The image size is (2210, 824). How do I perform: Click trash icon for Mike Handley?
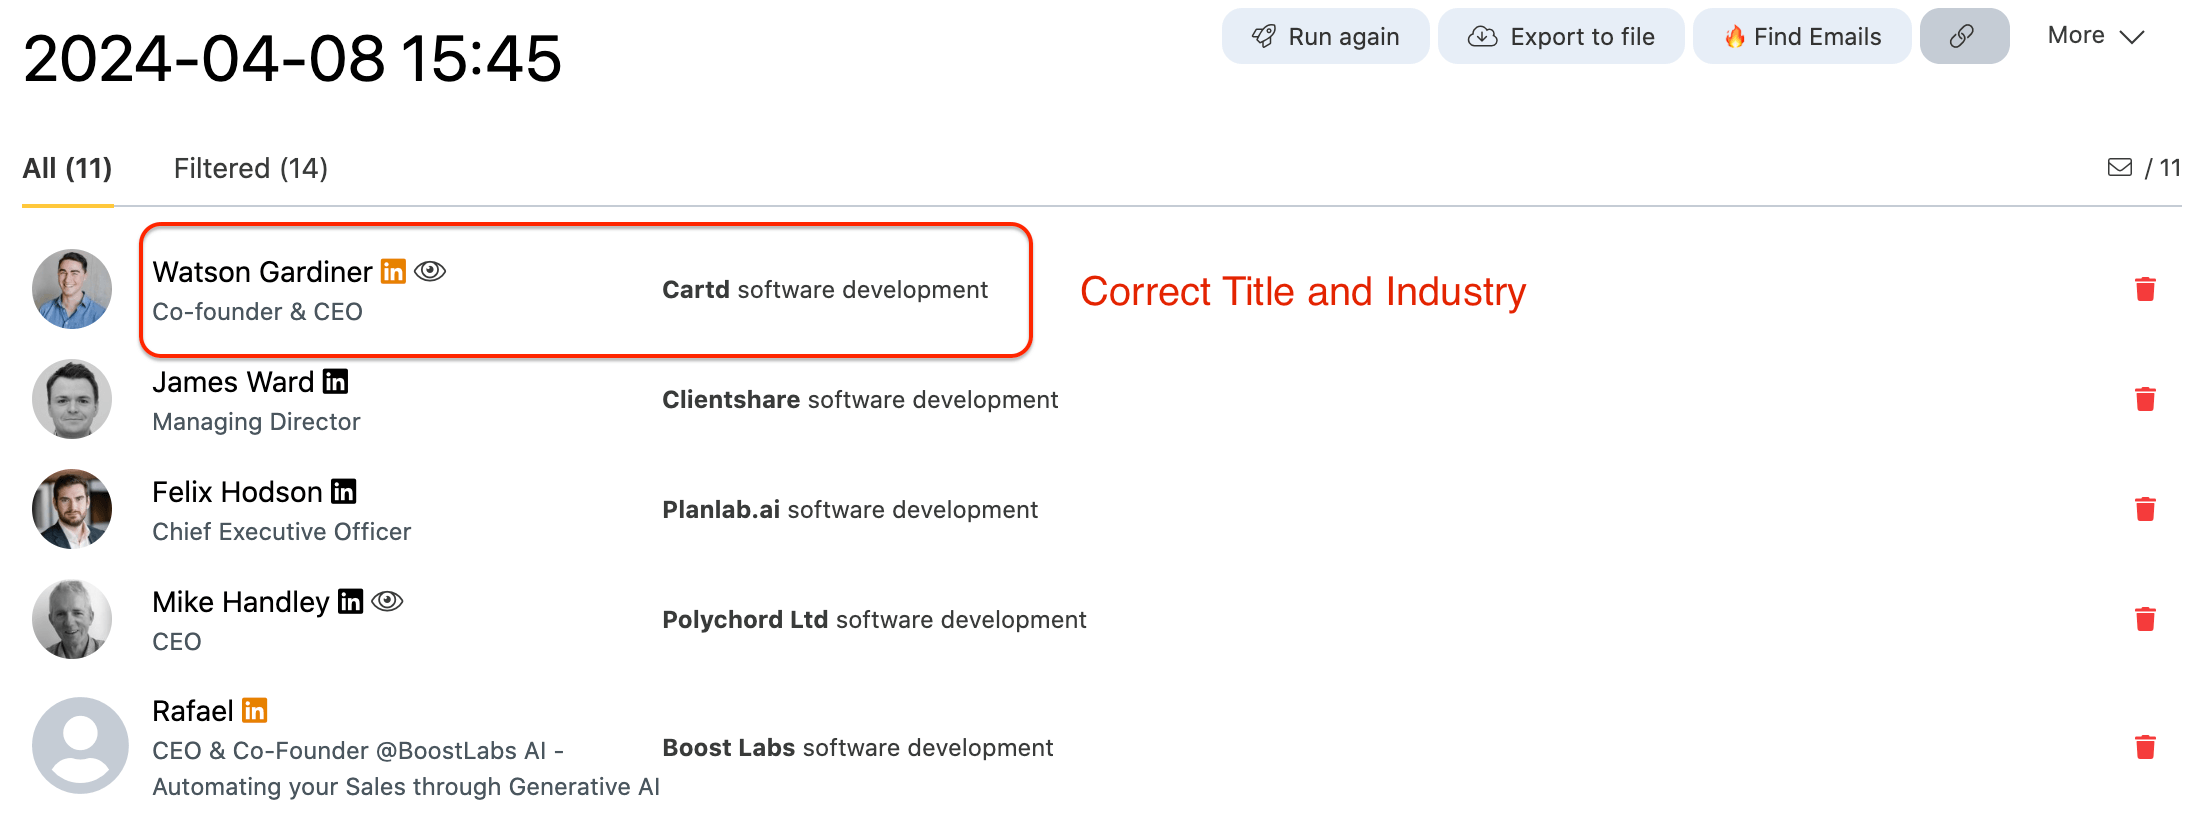[x=2144, y=620]
